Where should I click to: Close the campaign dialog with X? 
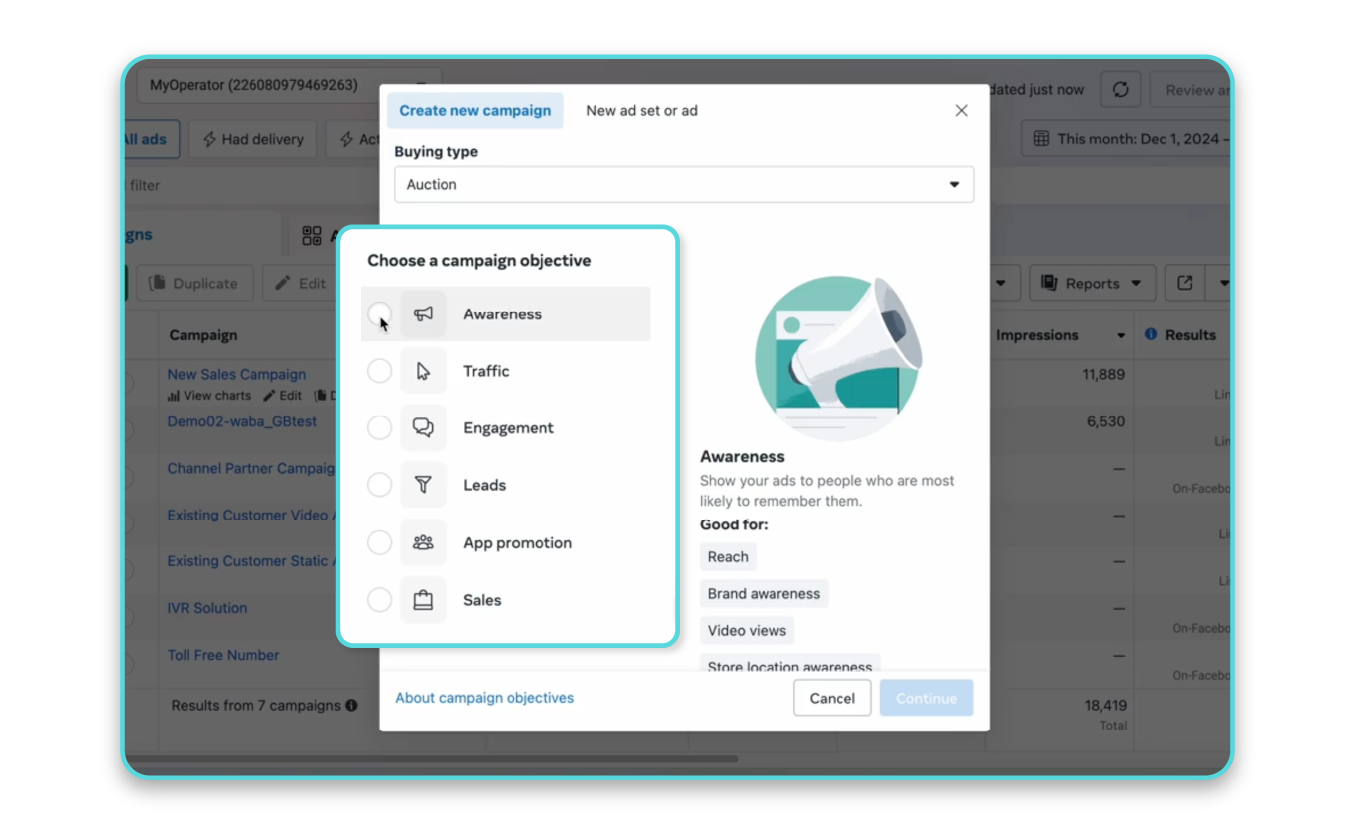coord(961,111)
